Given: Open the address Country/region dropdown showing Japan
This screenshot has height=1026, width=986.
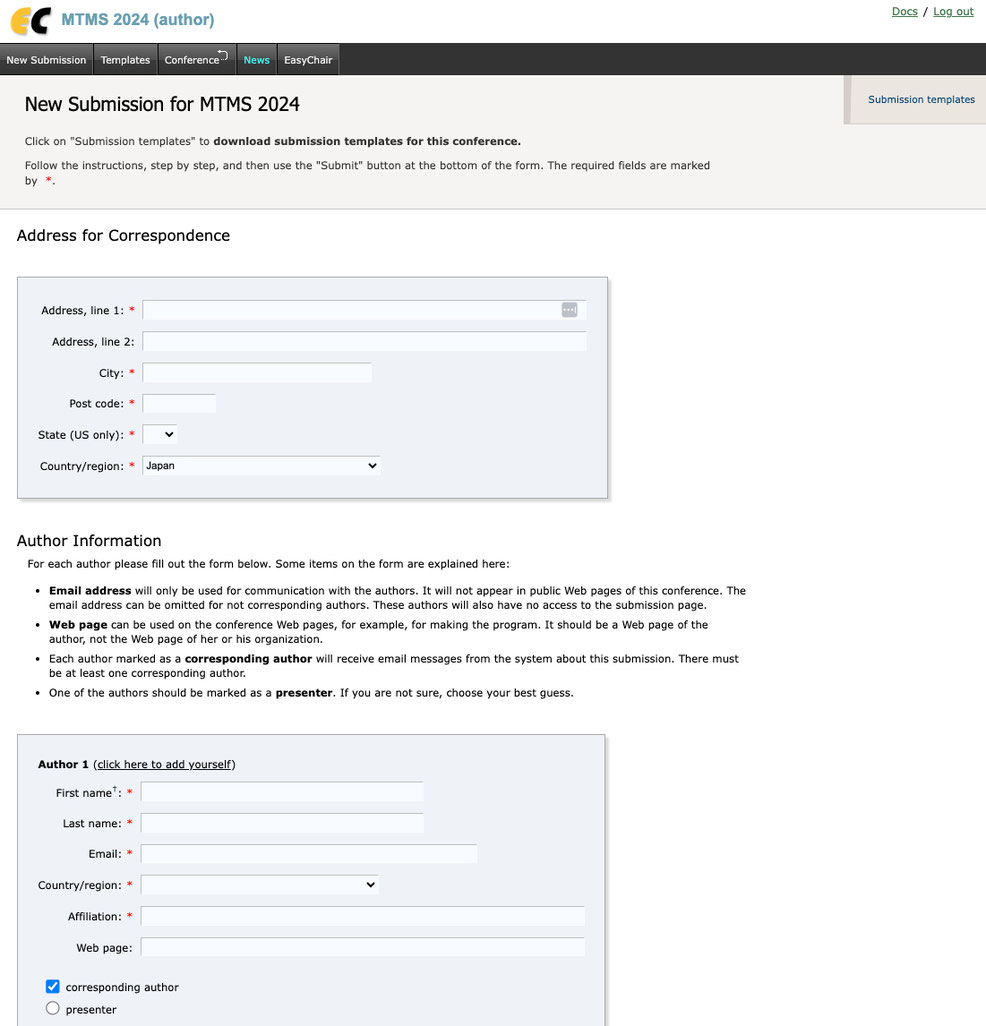Looking at the screenshot, I should click(x=261, y=466).
